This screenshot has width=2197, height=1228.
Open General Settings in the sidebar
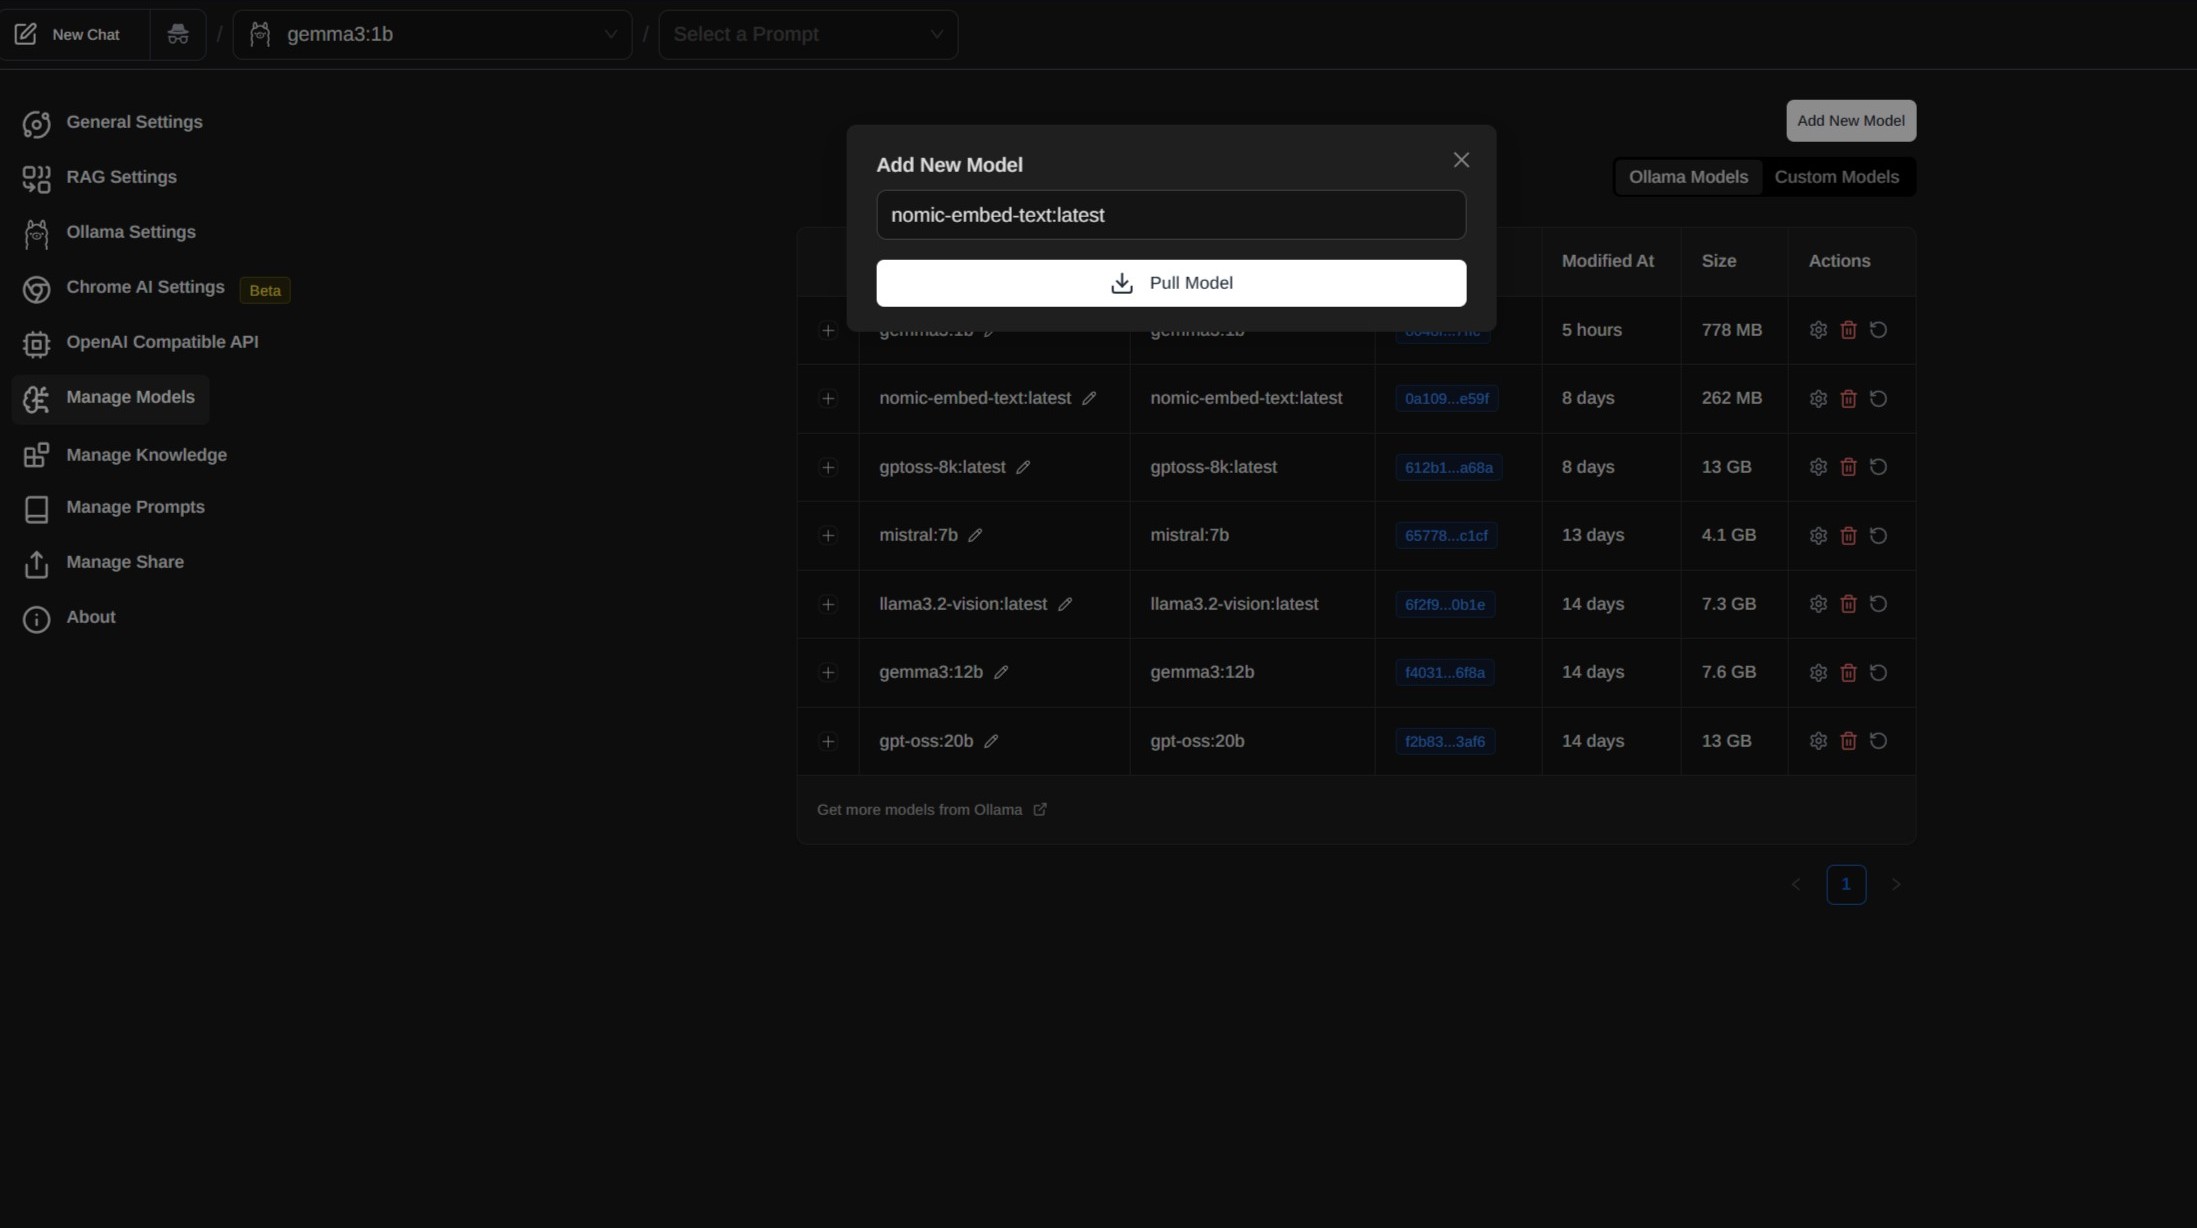(112, 122)
